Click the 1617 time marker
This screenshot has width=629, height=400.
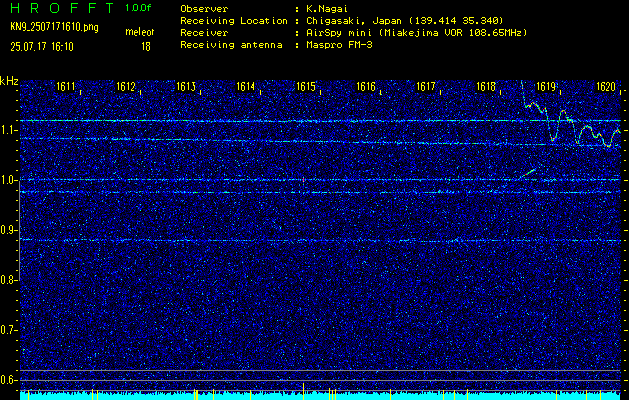[x=426, y=86]
